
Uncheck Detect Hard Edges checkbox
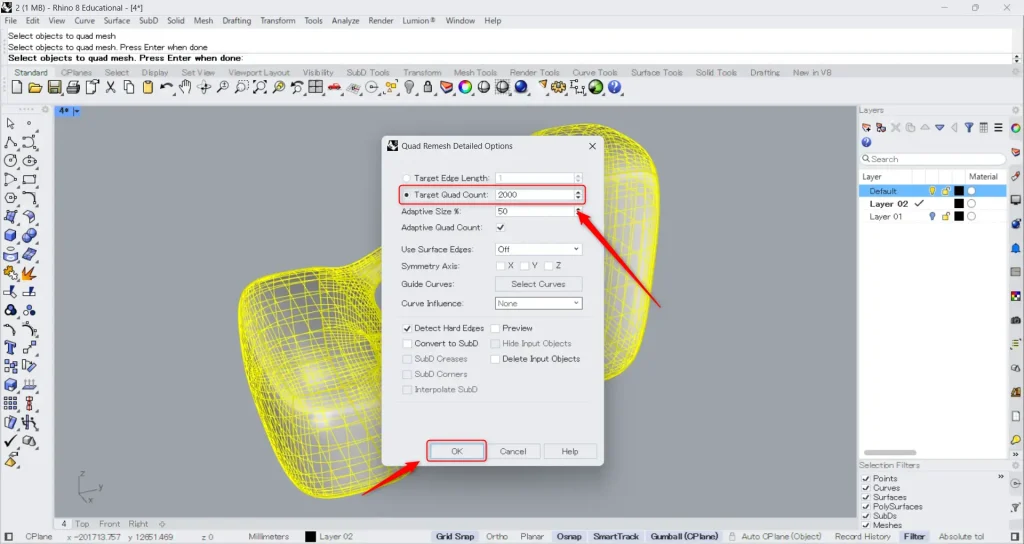point(407,328)
